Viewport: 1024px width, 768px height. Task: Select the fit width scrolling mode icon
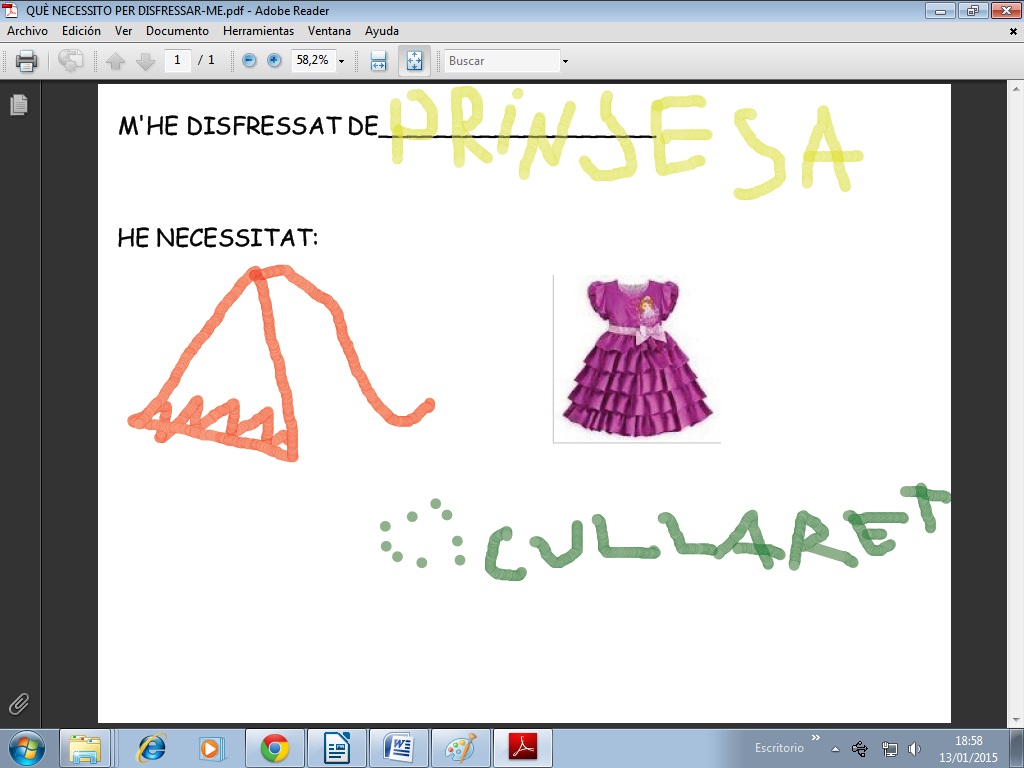click(378, 61)
